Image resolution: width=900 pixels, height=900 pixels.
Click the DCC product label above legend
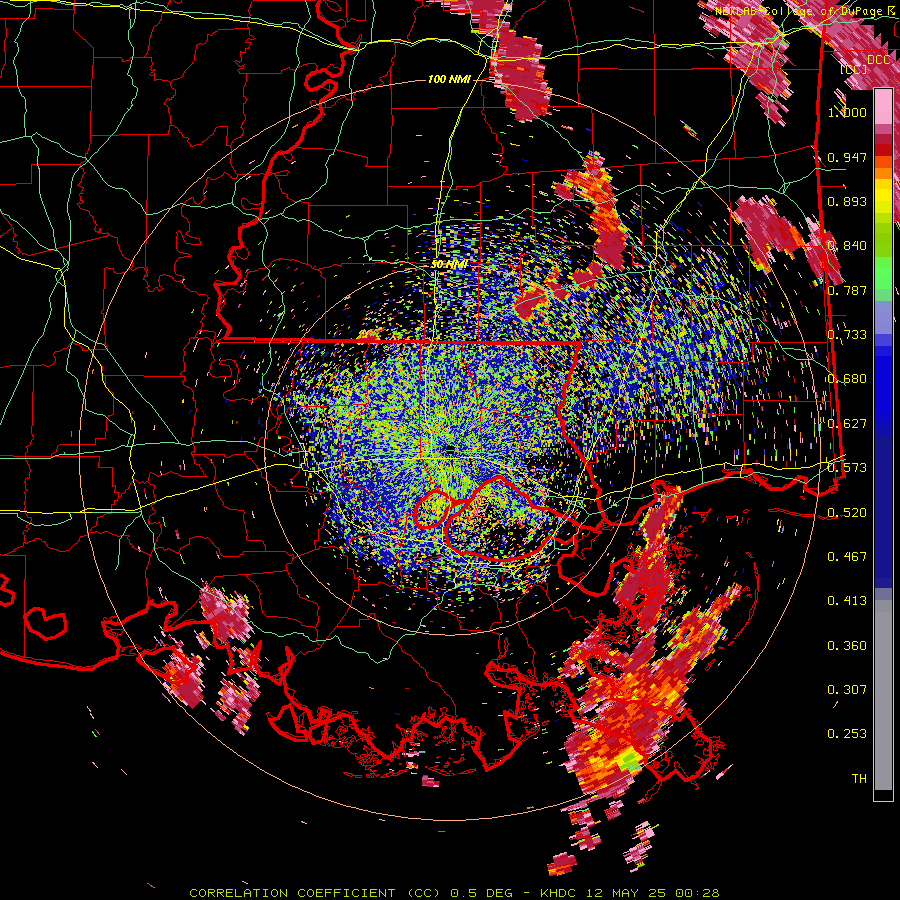pos(878,60)
